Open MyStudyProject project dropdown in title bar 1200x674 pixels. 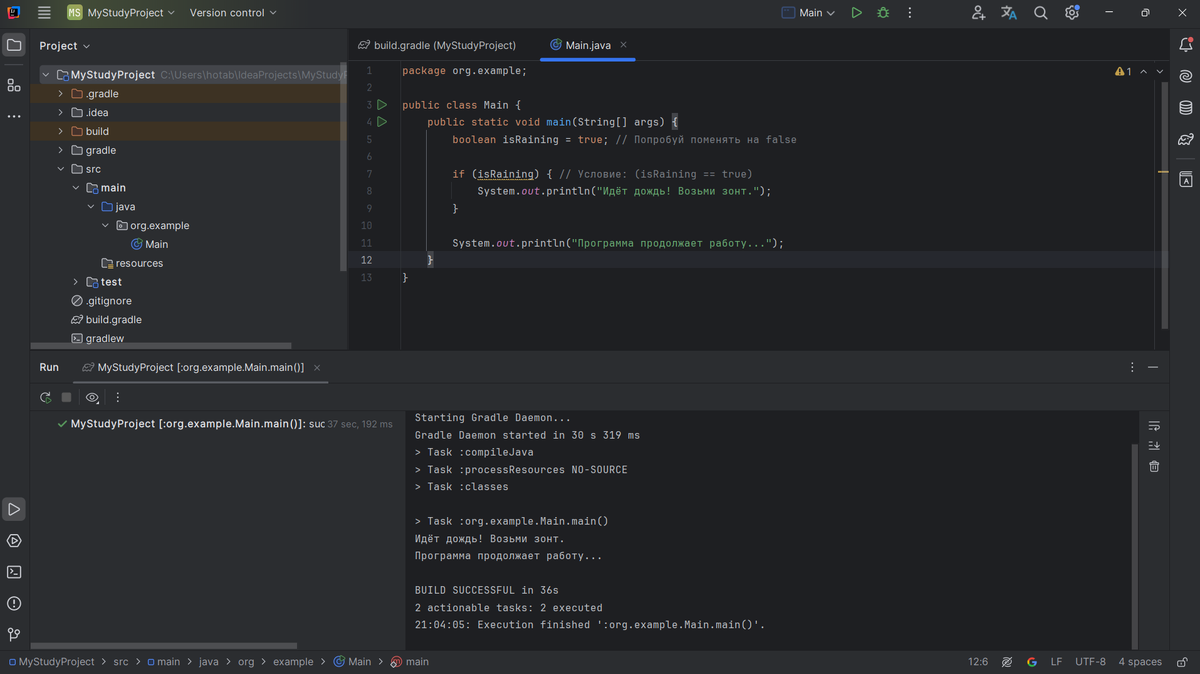[x=121, y=13]
